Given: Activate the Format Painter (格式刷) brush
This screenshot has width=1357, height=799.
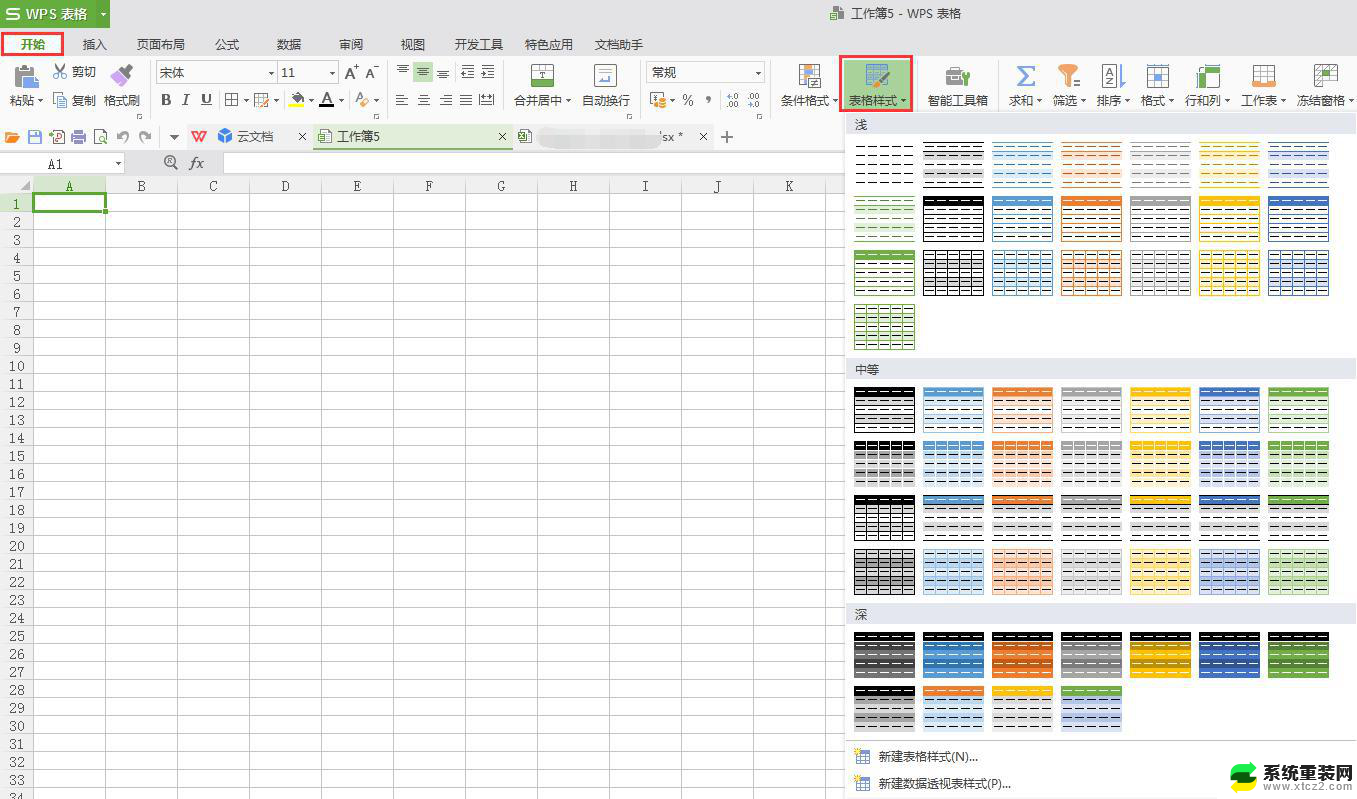Looking at the screenshot, I should (x=121, y=75).
